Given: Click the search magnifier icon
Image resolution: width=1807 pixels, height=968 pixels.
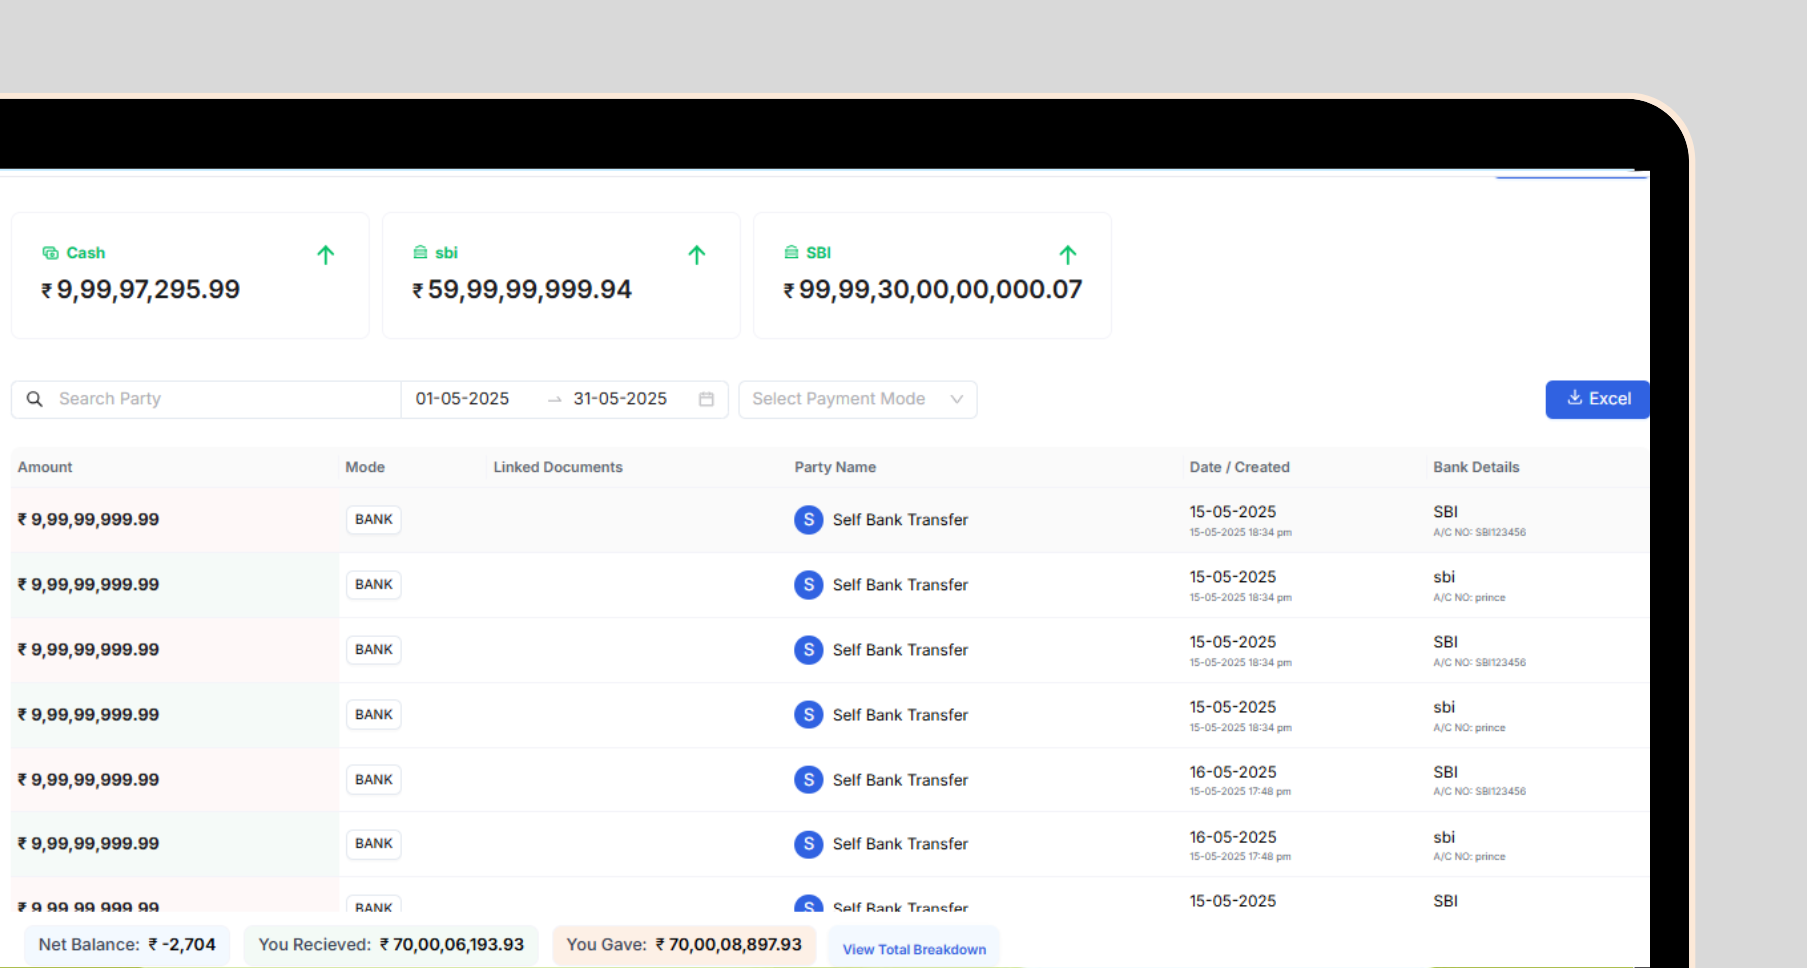Looking at the screenshot, I should coord(34,399).
